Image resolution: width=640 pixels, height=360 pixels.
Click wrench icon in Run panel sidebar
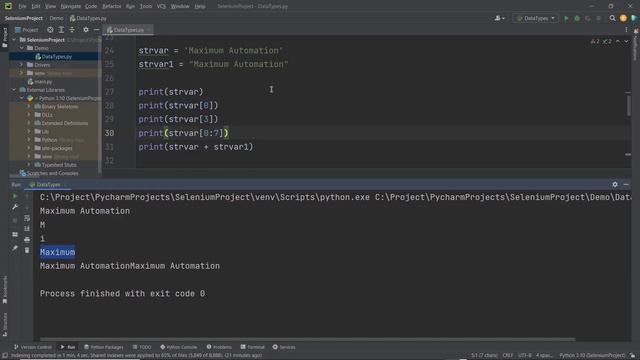(x=15, y=207)
